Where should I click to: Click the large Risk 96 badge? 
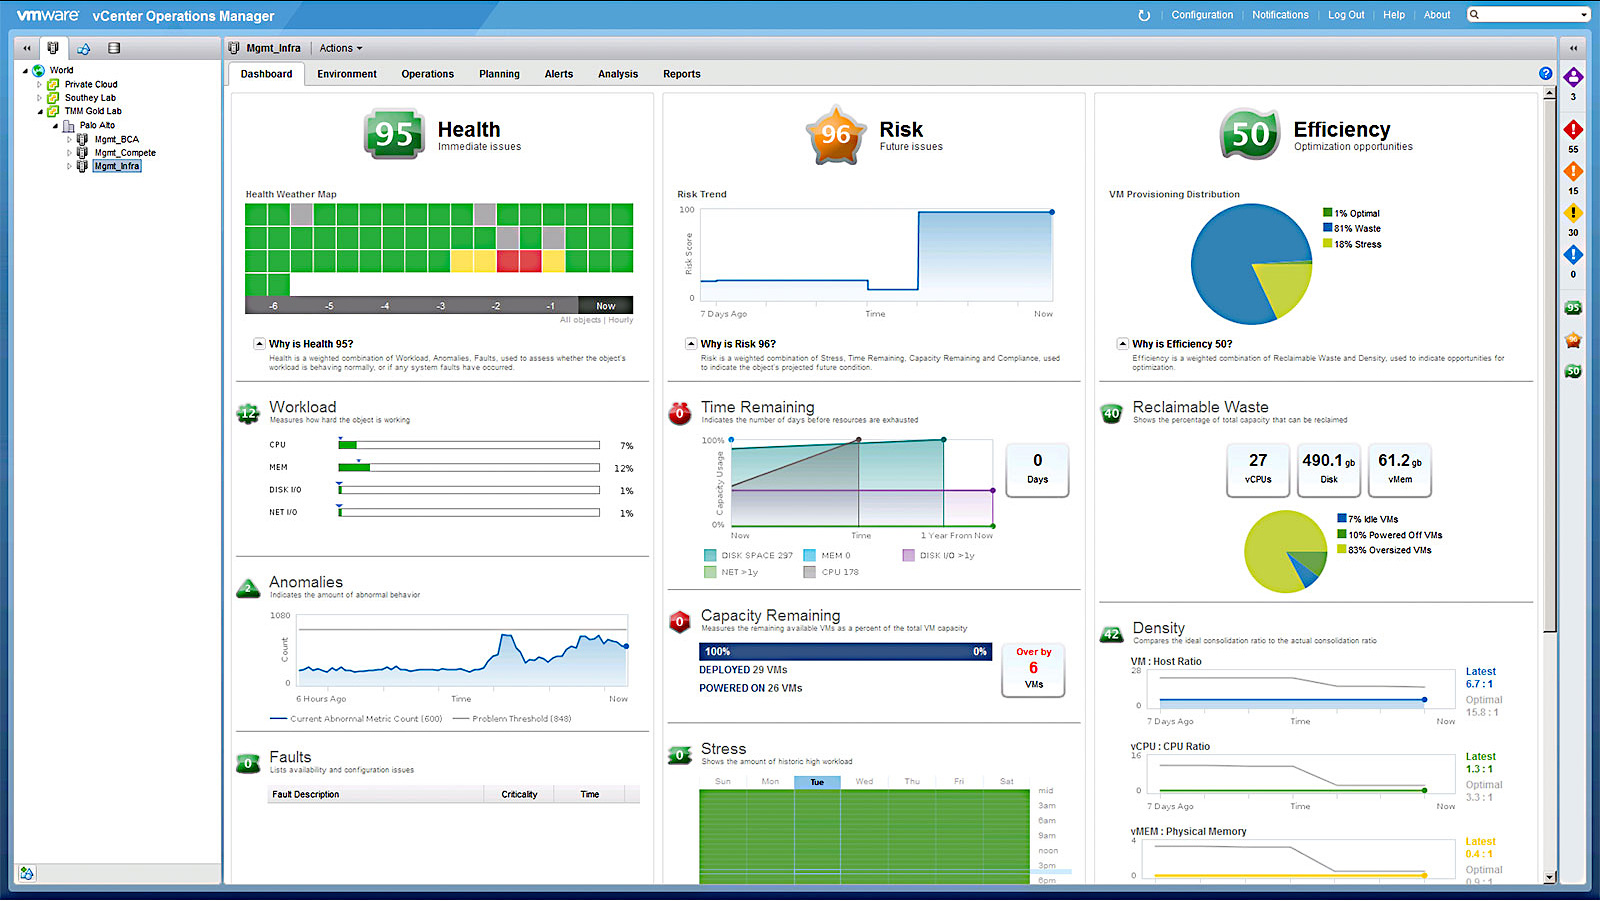click(835, 134)
